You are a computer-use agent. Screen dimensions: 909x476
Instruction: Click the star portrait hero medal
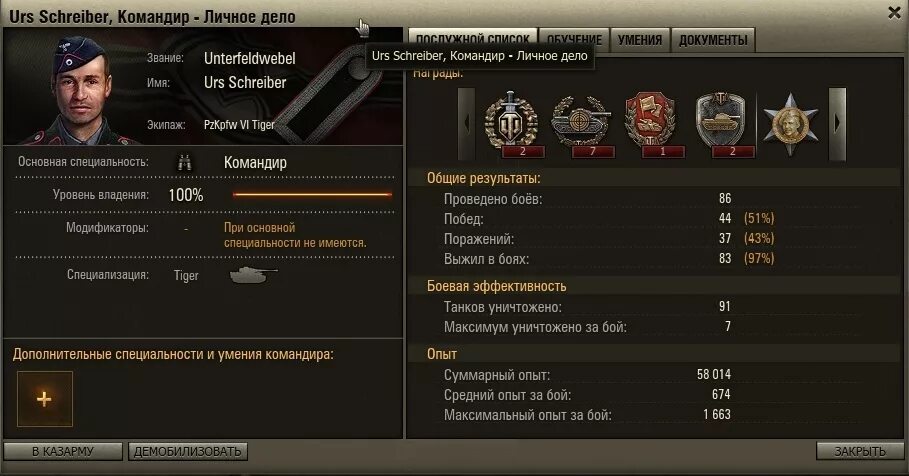(x=791, y=123)
